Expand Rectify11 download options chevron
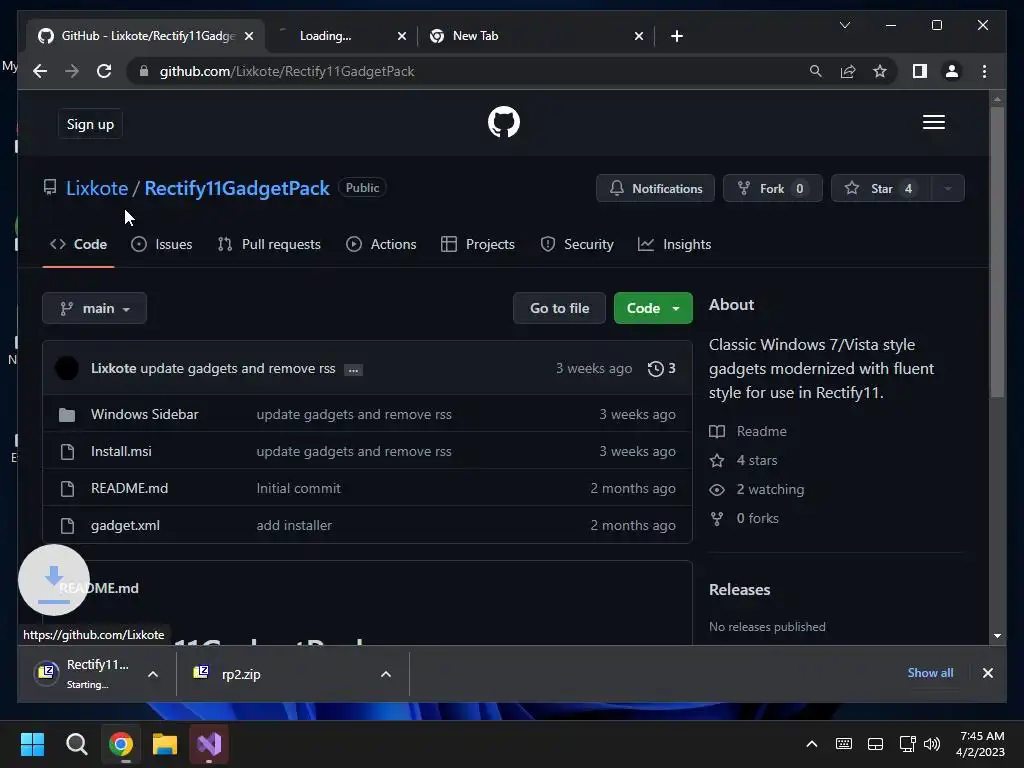1024x768 pixels. (x=153, y=675)
